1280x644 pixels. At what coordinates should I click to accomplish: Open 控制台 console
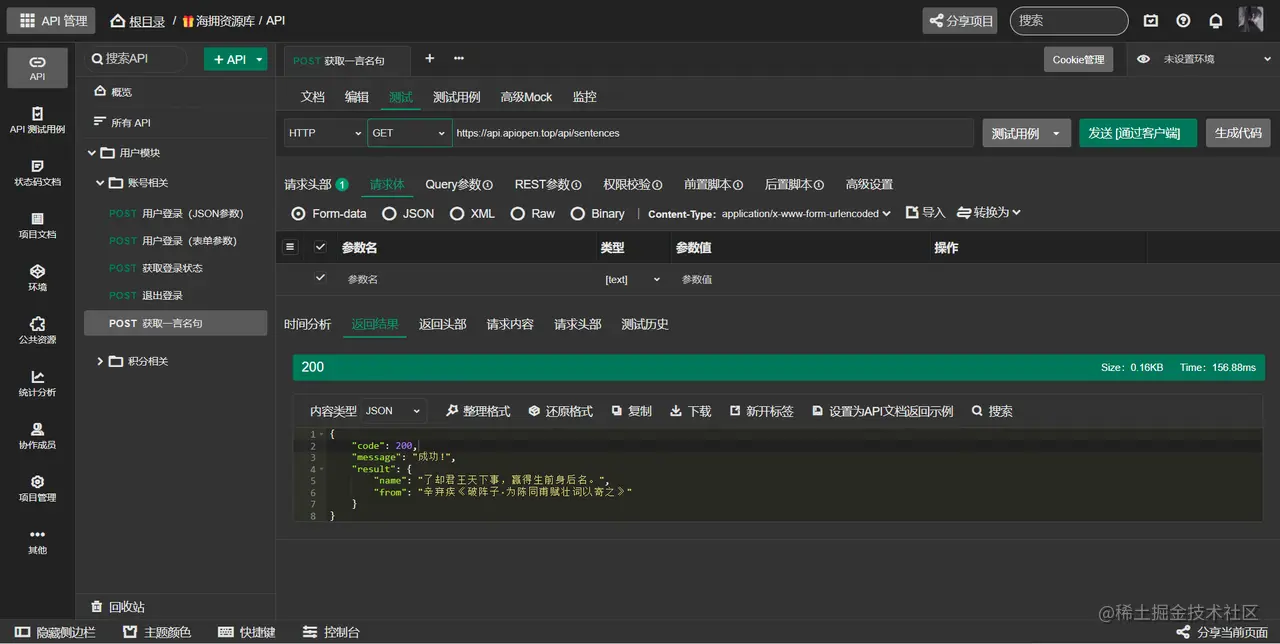[x=331, y=632]
